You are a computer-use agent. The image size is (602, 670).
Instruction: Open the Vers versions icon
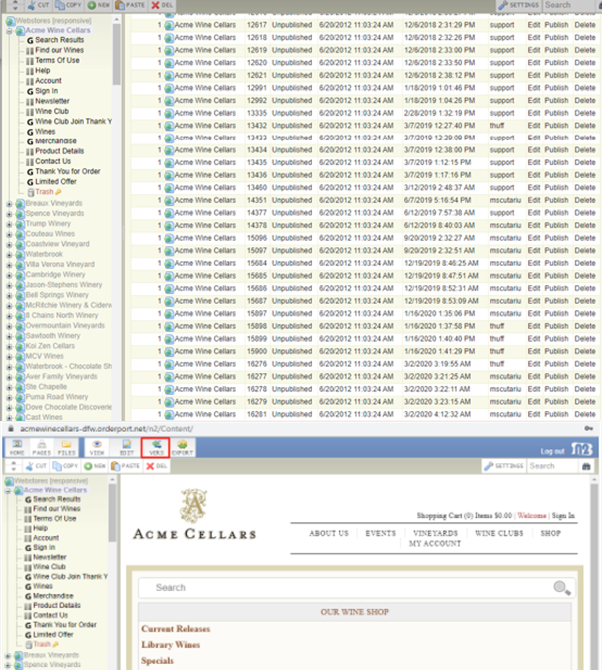(156, 447)
